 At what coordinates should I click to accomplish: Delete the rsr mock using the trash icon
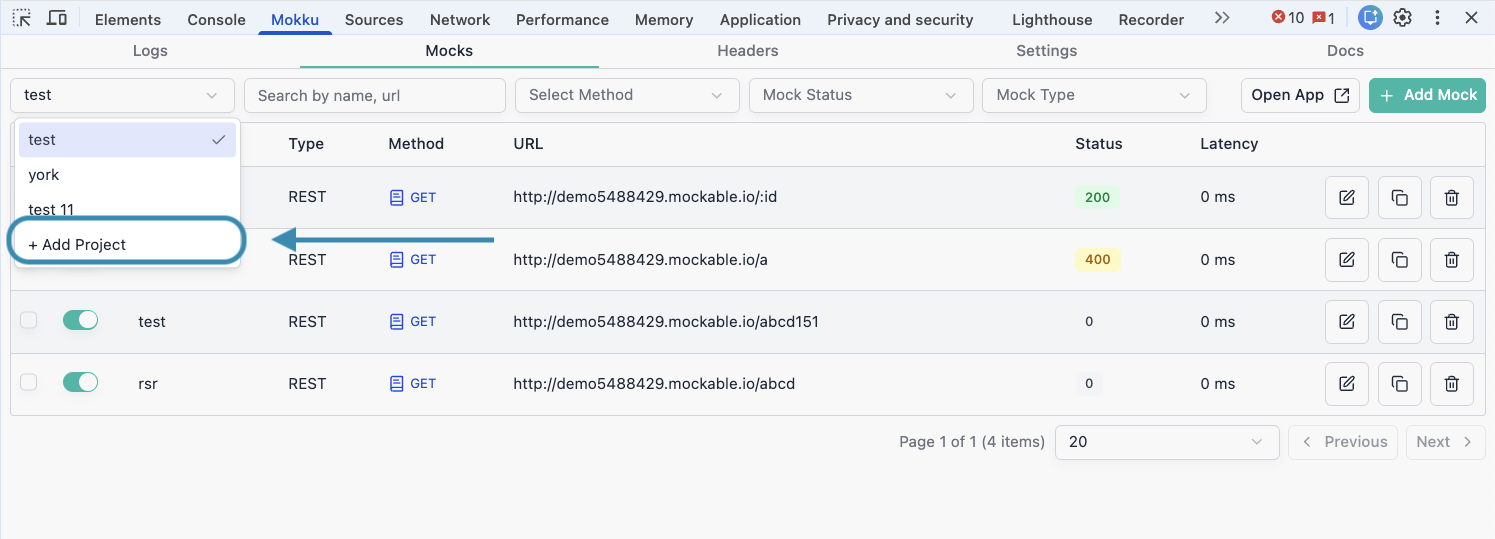[1451, 384]
